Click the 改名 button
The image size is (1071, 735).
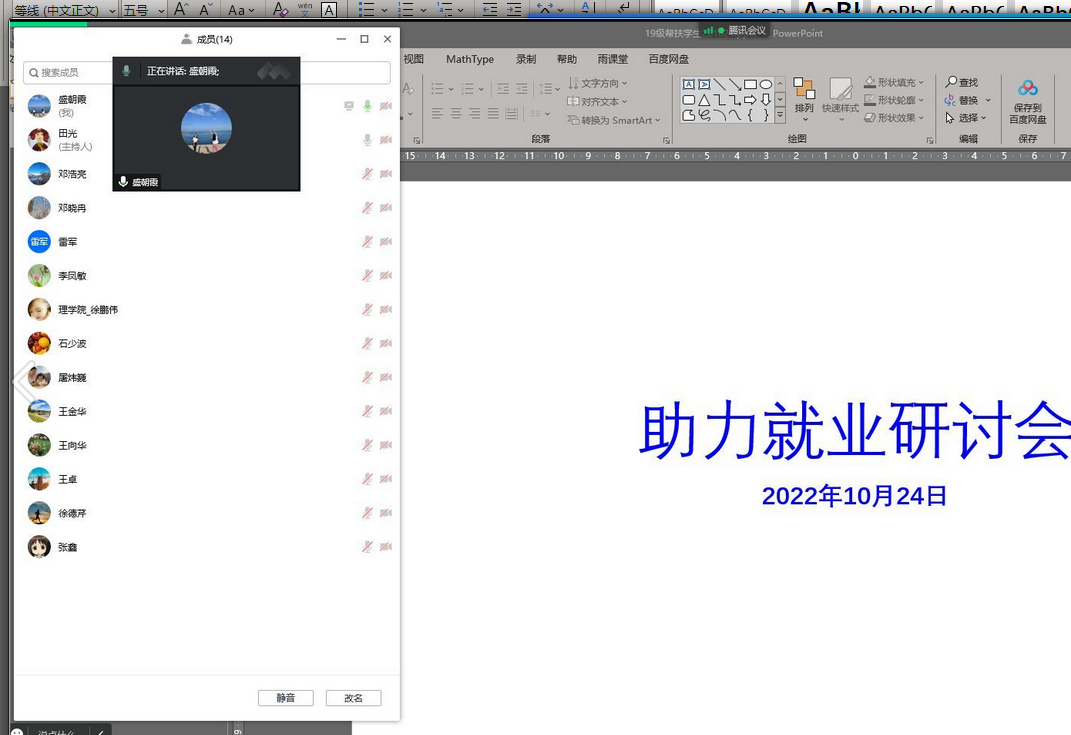click(353, 698)
